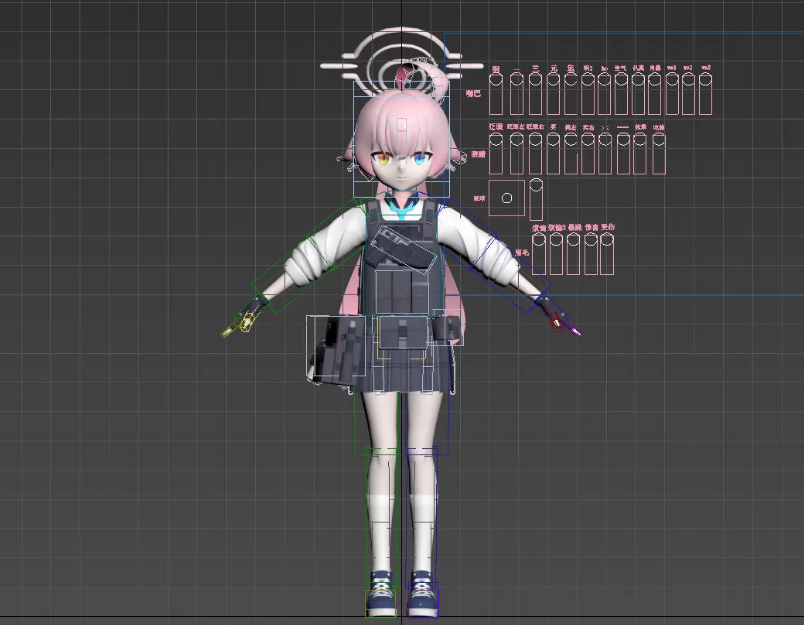Select the '一' mouth slider handle
Screen dimensions: 804x625
point(516,79)
